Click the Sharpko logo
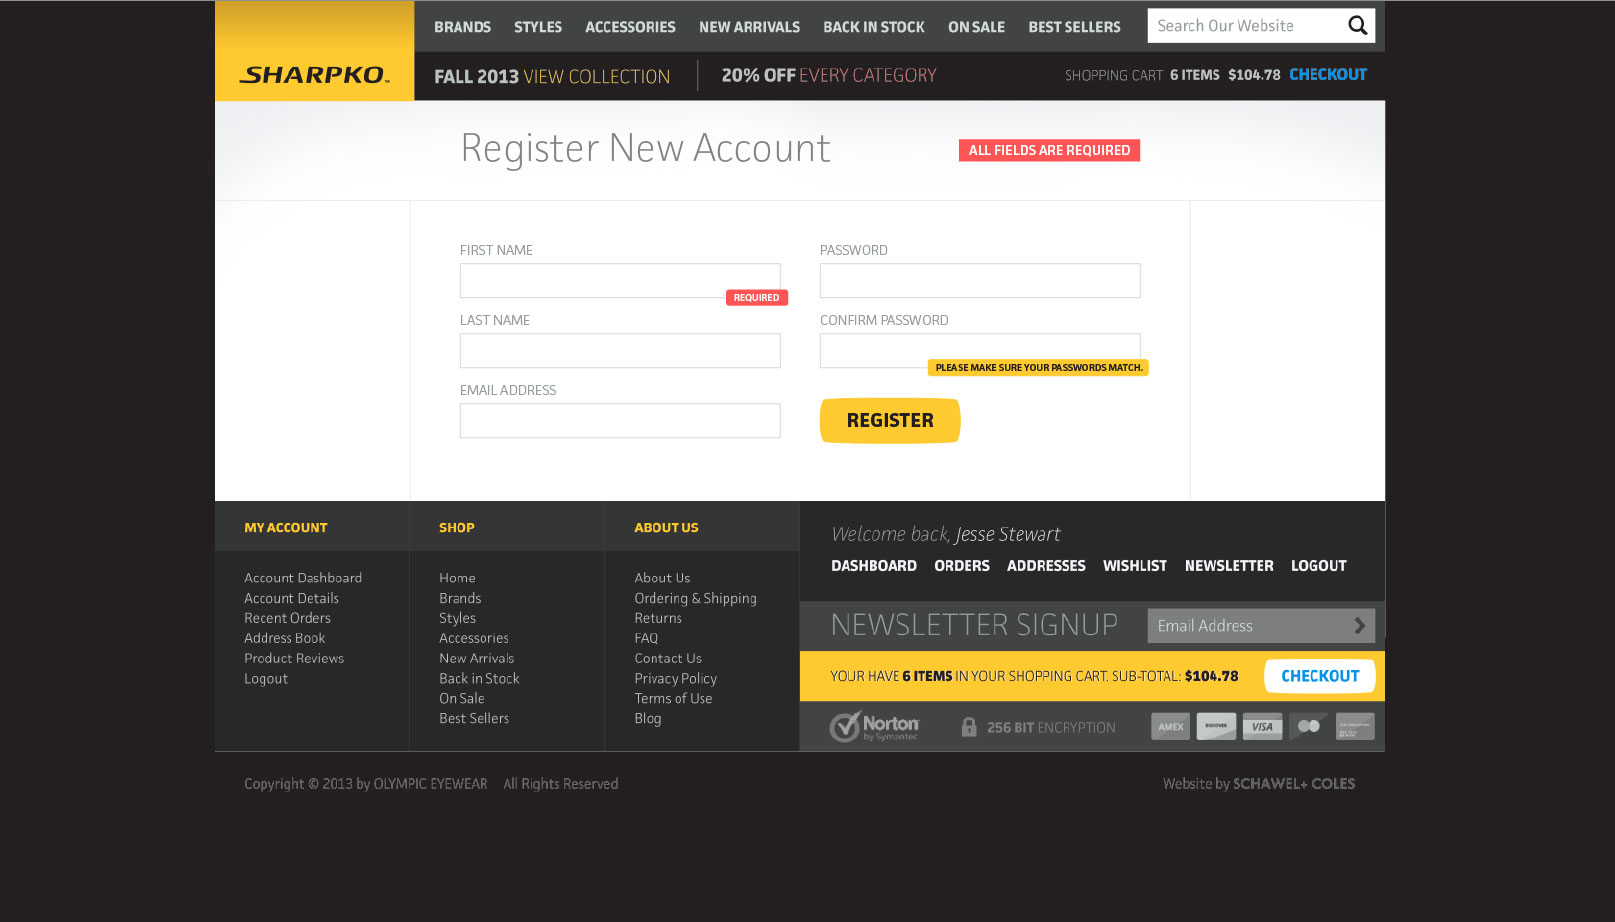The width and height of the screenshot is (1615, 922). 314,75
